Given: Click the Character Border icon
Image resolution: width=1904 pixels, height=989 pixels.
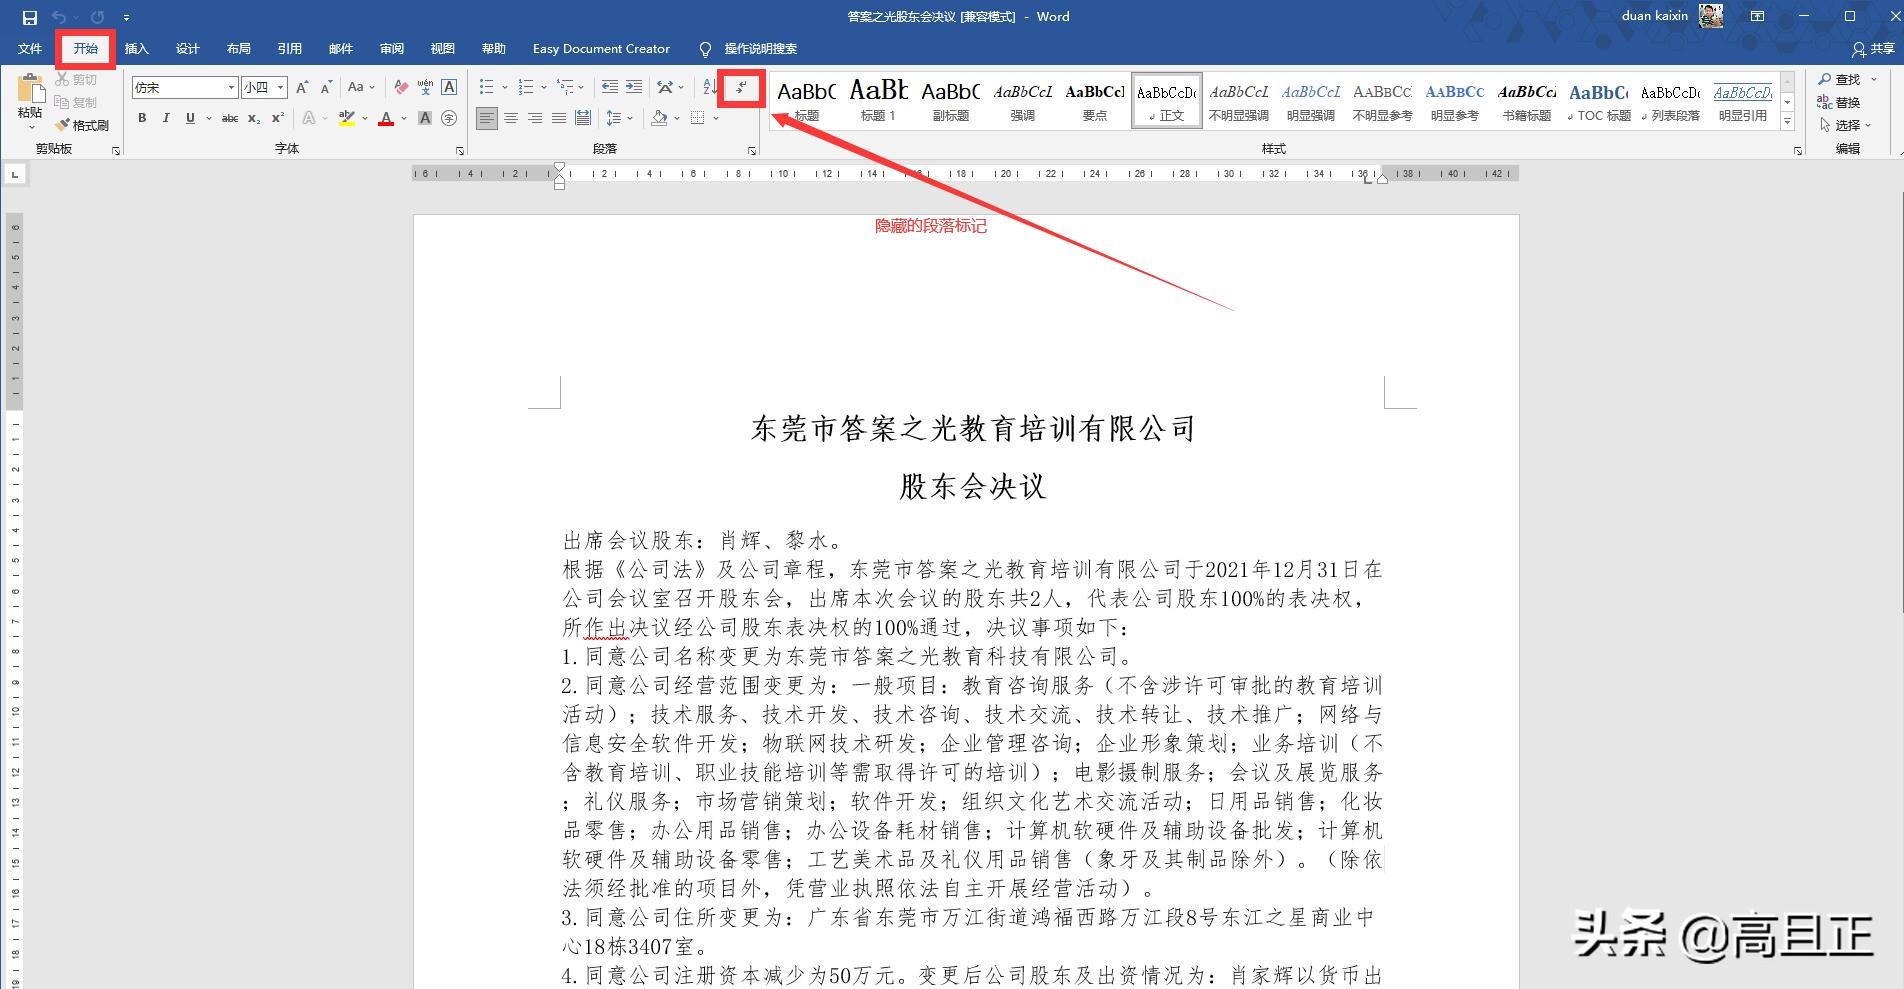Looking at the screenshot, I should tap(448, 87).
